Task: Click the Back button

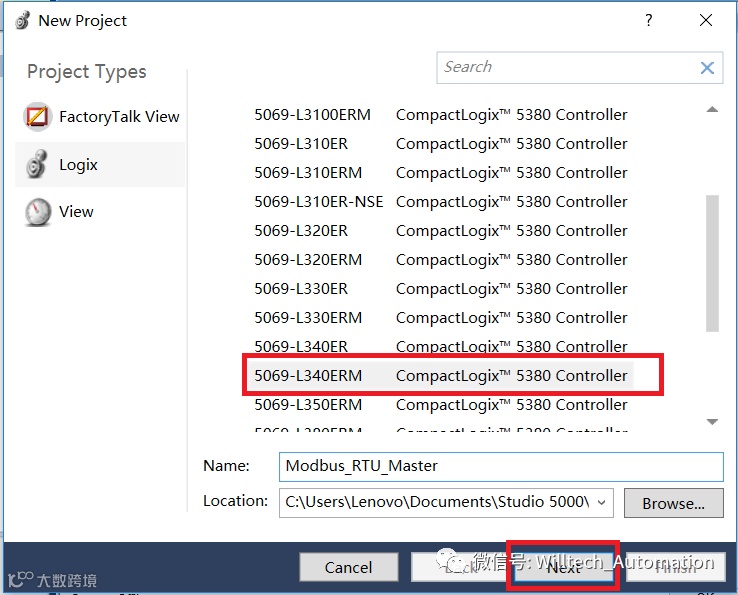Action: pyautogui.click(x=460, y=567)
